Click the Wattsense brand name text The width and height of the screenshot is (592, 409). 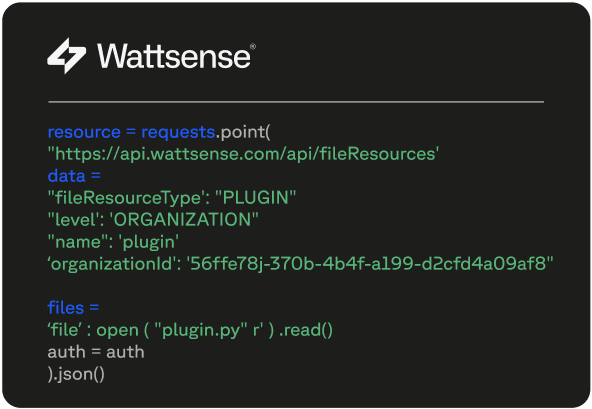[x=174, y=56]
